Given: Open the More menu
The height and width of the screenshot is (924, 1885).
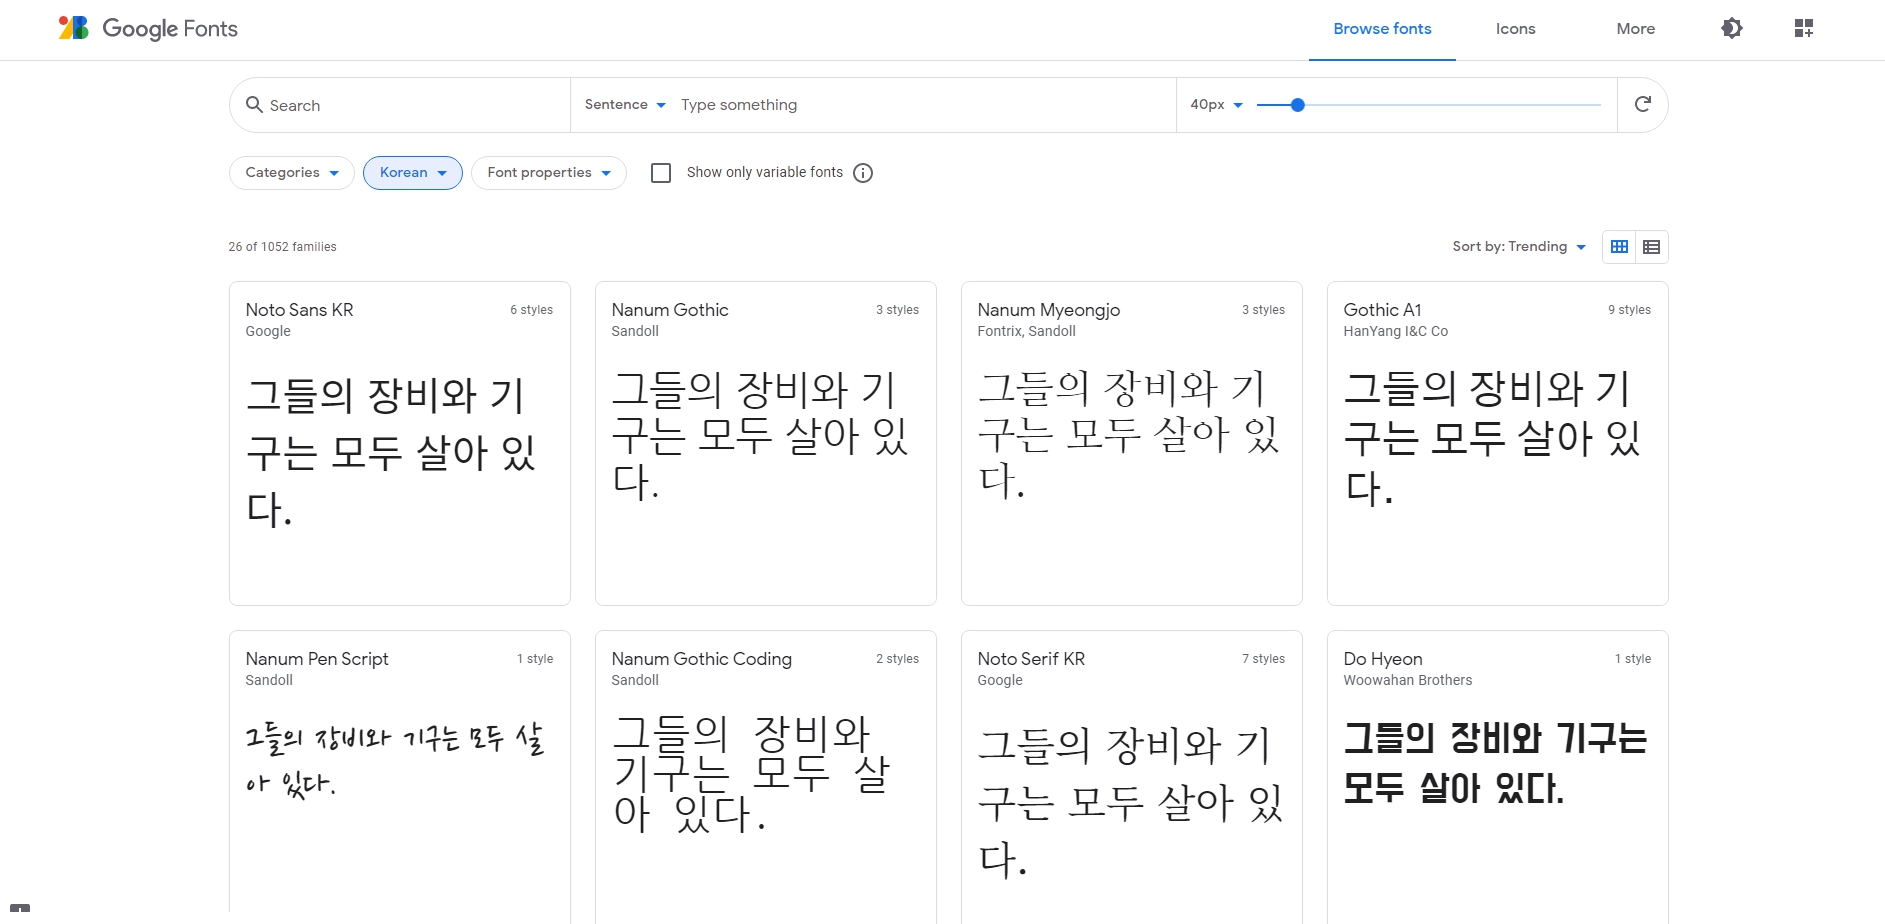Looking at the screenshot, I should pyautogui.click(x=1635, y=29).
